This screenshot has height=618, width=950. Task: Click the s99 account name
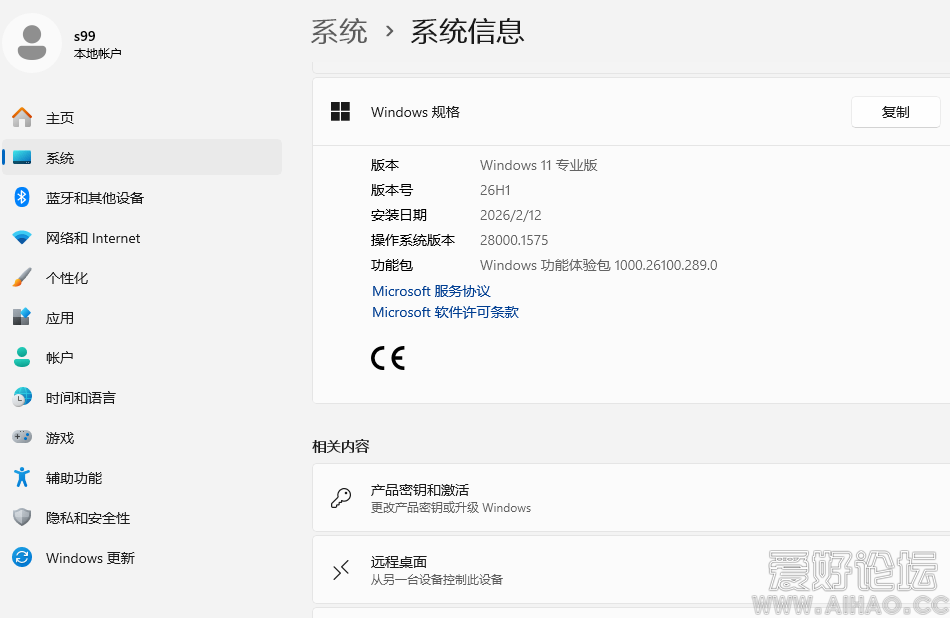pyautogui.click(x=85, y=36)
